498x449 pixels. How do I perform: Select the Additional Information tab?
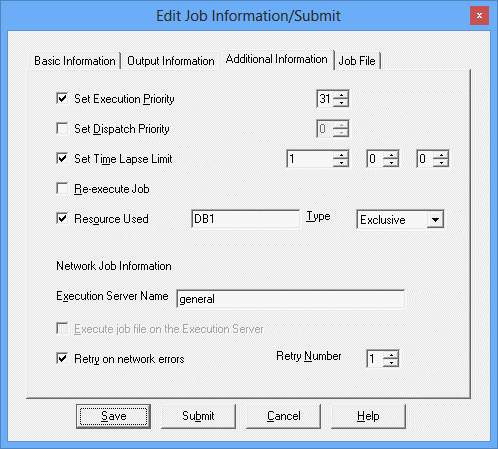(x=276, y=59)
